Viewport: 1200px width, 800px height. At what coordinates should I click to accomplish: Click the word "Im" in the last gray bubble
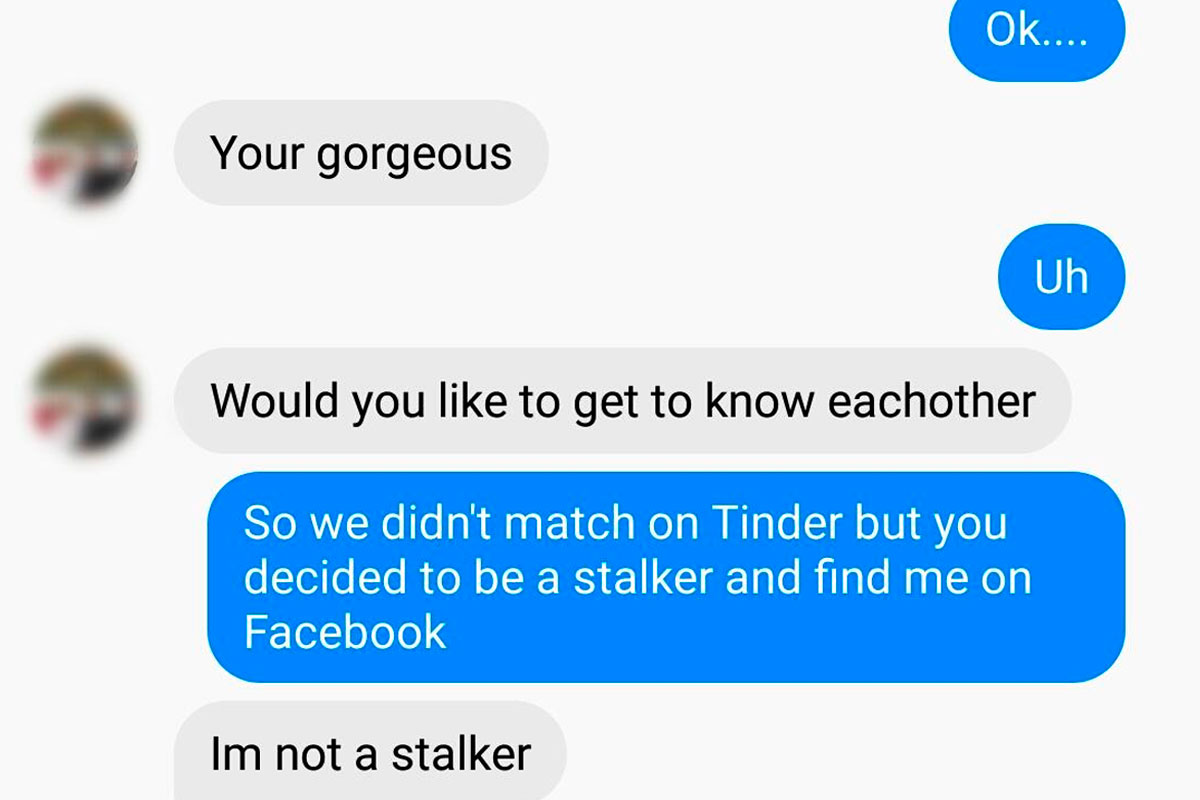click(236, 754)
